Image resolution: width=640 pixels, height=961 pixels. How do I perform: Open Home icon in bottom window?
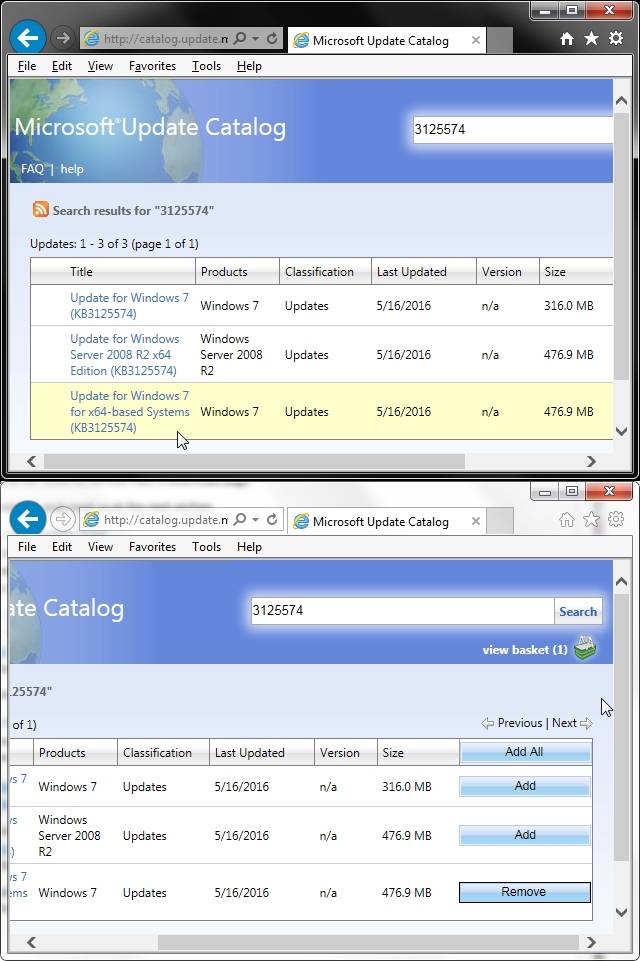[x=567, y=520]
